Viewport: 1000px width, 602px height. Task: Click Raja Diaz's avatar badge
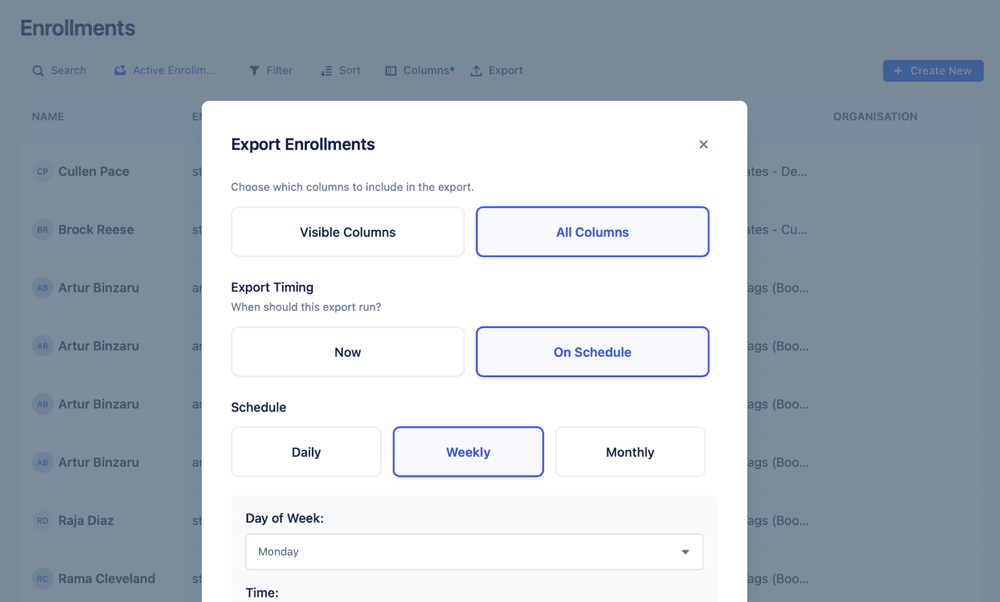41,520
